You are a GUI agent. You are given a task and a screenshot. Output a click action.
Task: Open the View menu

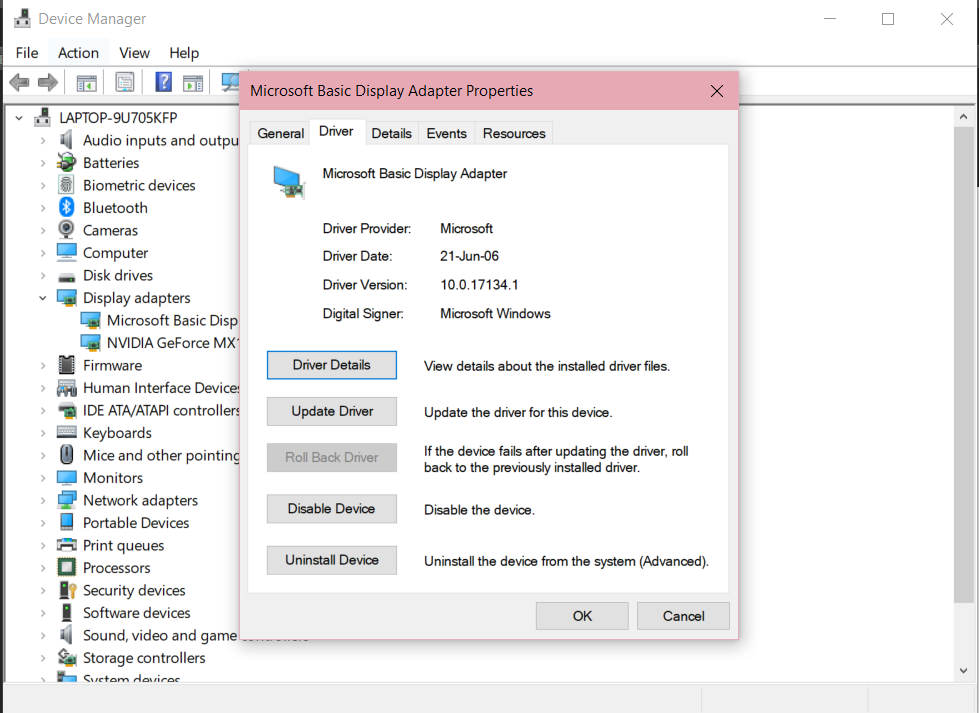pyautogui.click(x=134, y=53)
